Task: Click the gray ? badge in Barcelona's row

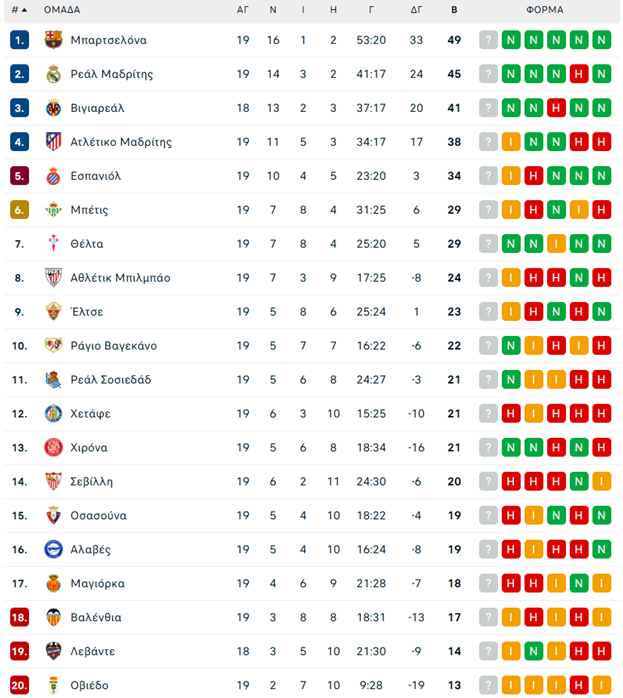Action: coord(488,40)
